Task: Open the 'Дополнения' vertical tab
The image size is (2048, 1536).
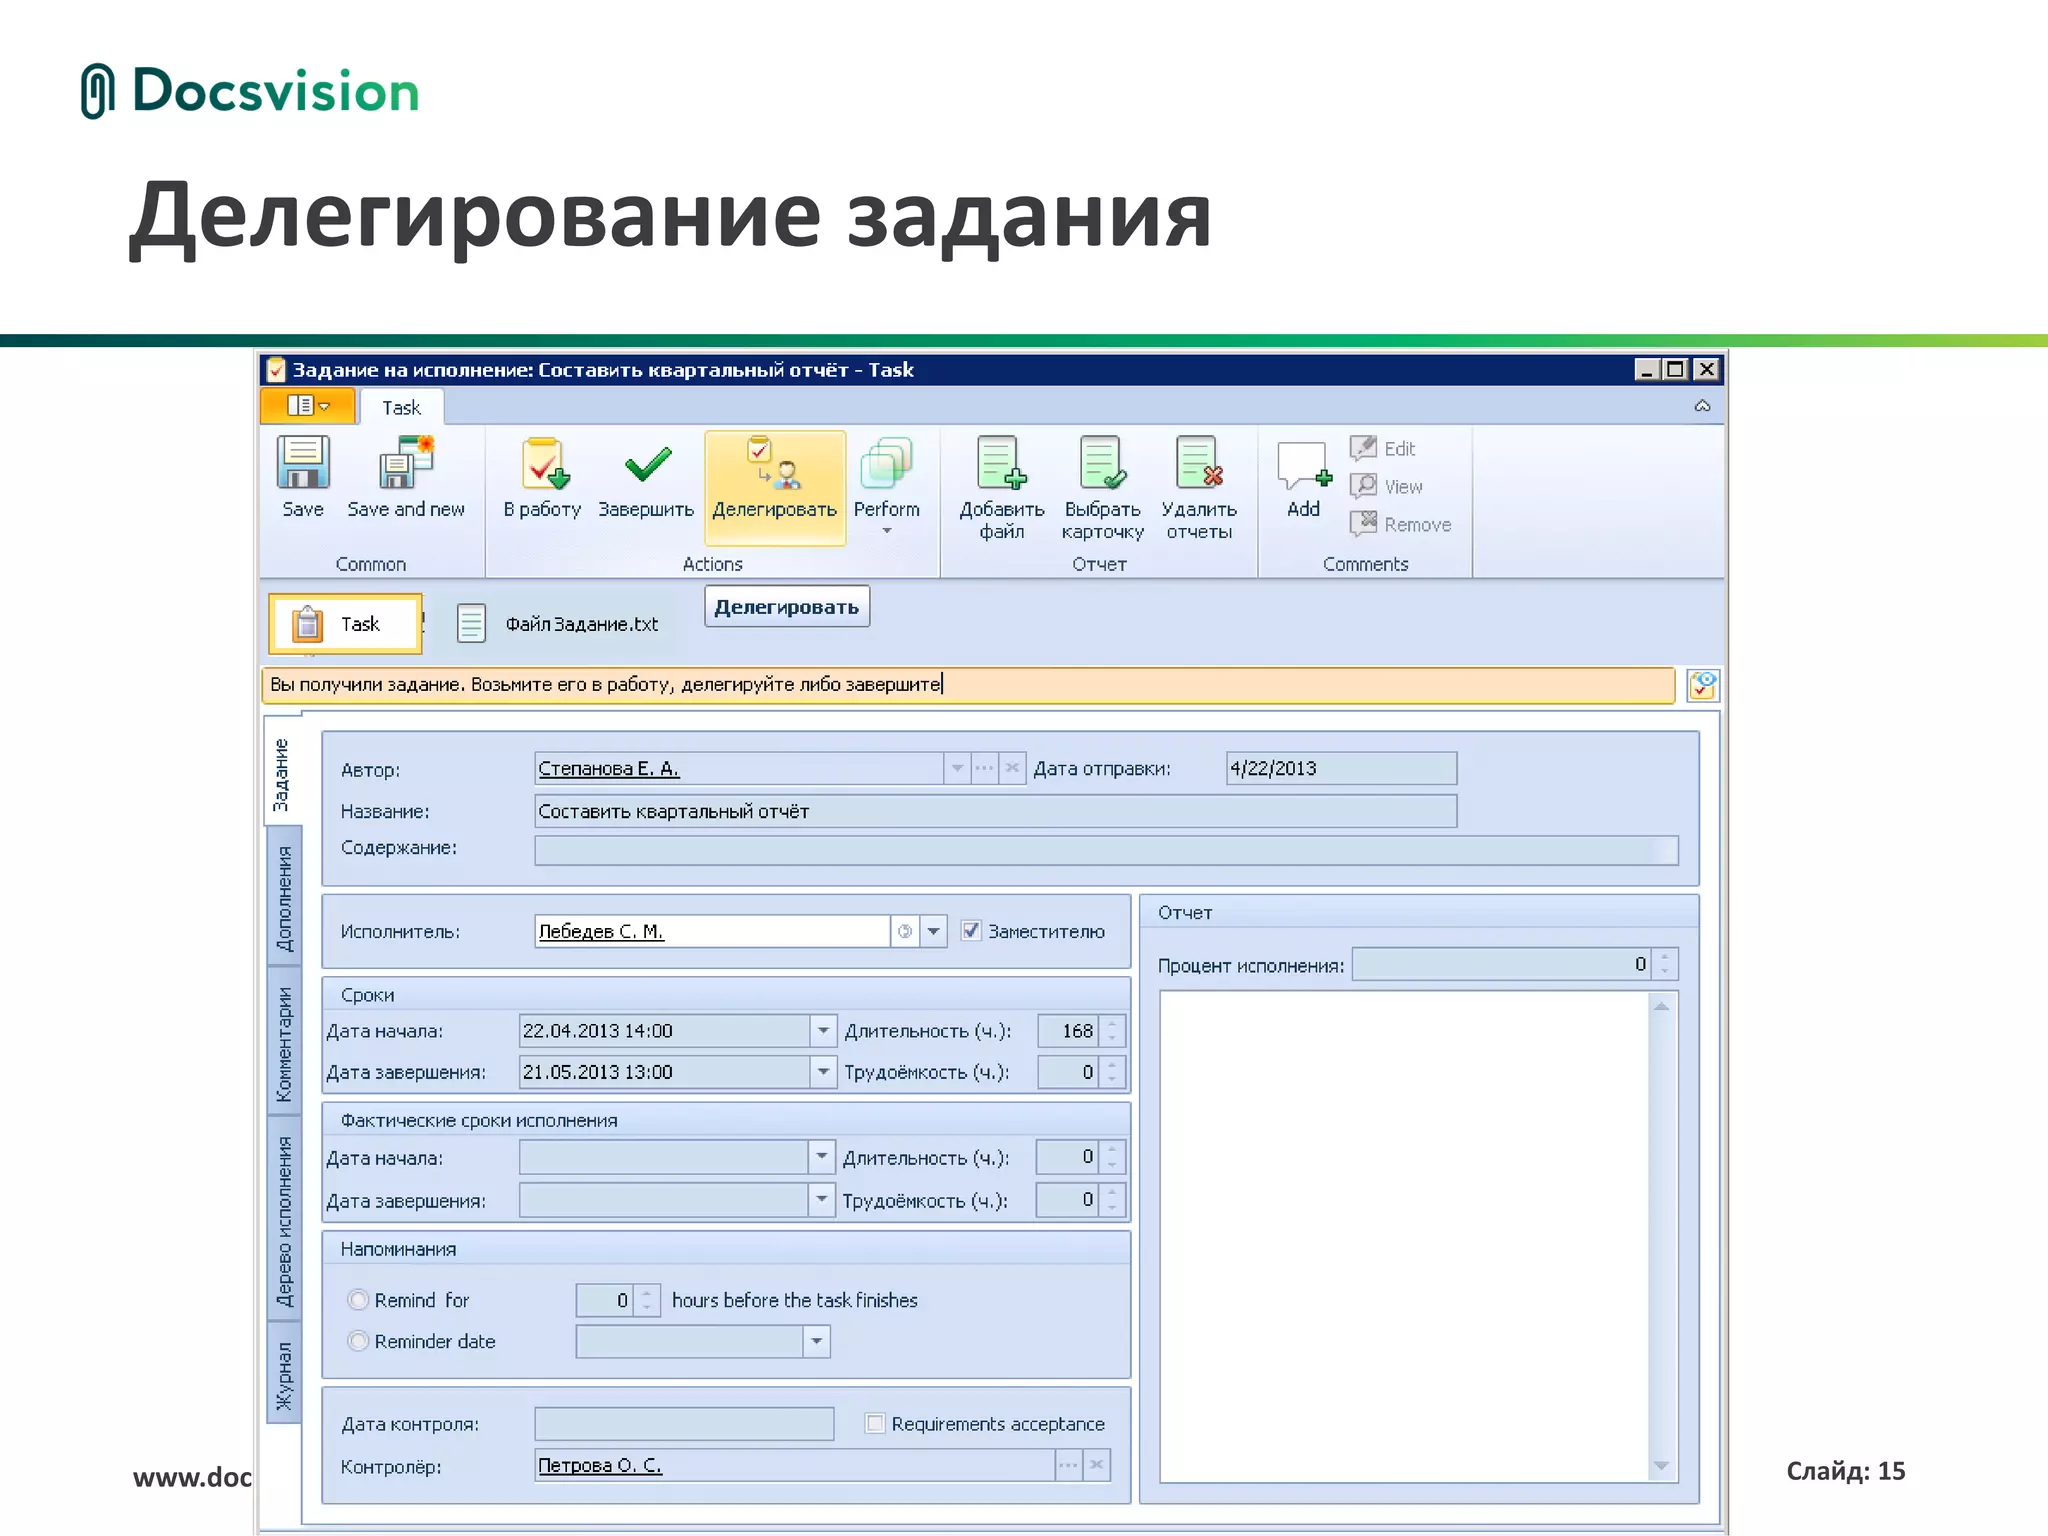Action: (285, 898)
